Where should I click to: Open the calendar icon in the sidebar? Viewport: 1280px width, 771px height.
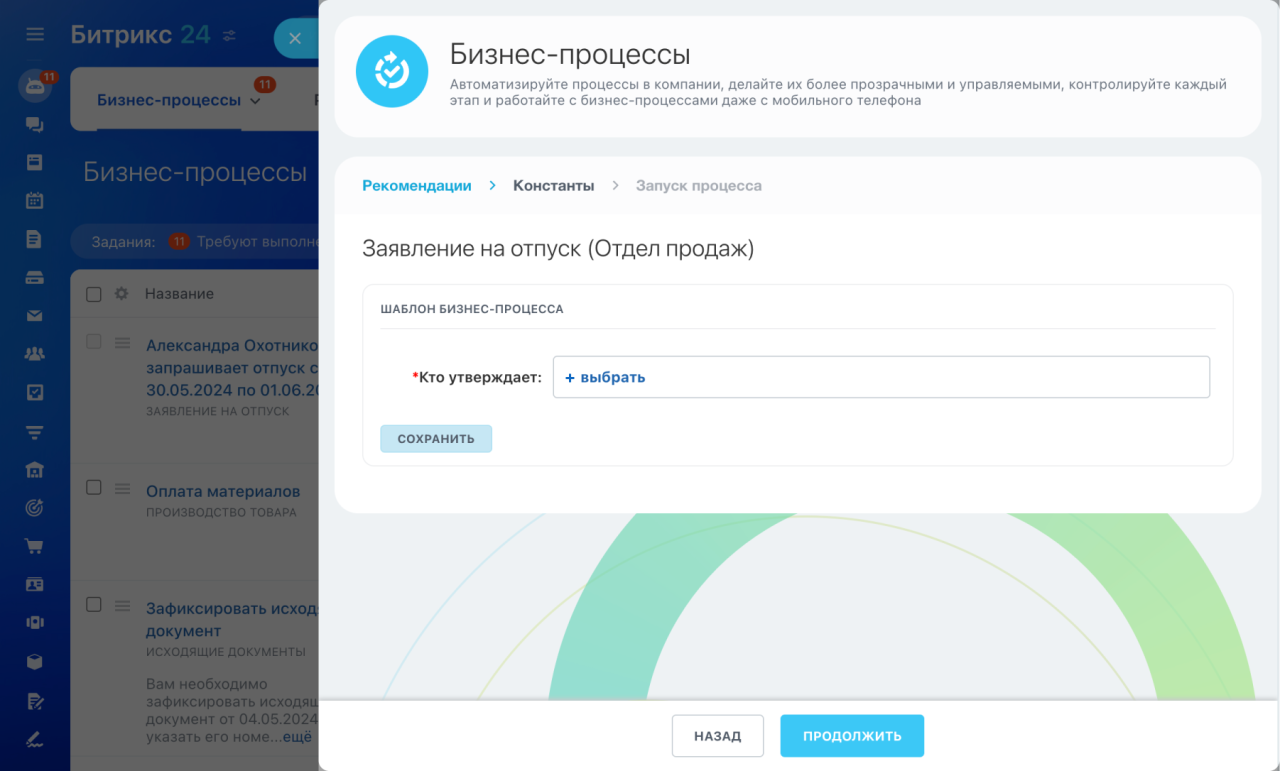click(35, 200)
